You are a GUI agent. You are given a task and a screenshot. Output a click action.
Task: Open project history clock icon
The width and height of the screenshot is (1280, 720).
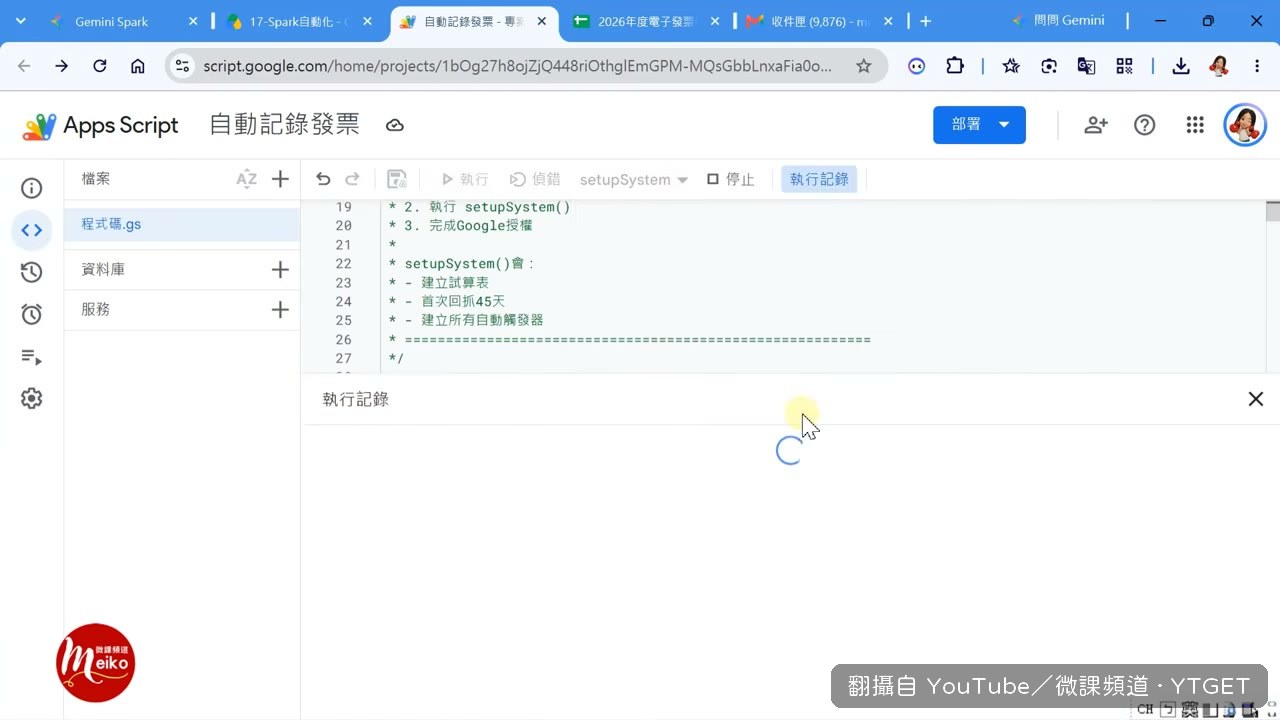click(32, 272)
